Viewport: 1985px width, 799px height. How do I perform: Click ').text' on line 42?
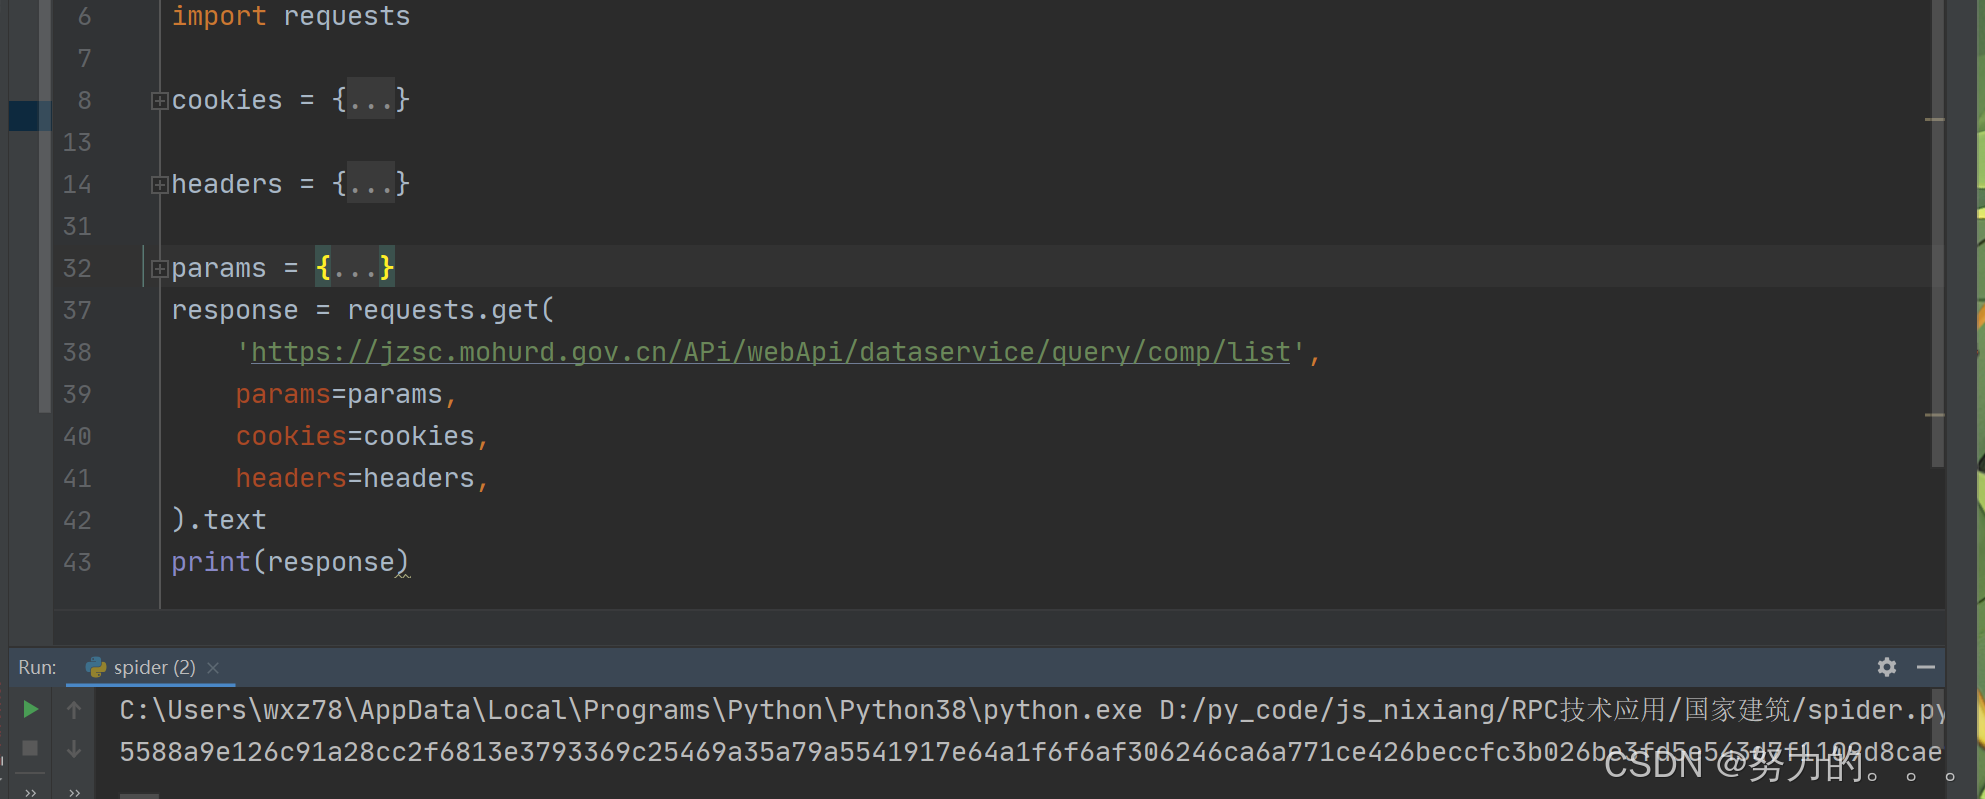(x=219, y=520)
